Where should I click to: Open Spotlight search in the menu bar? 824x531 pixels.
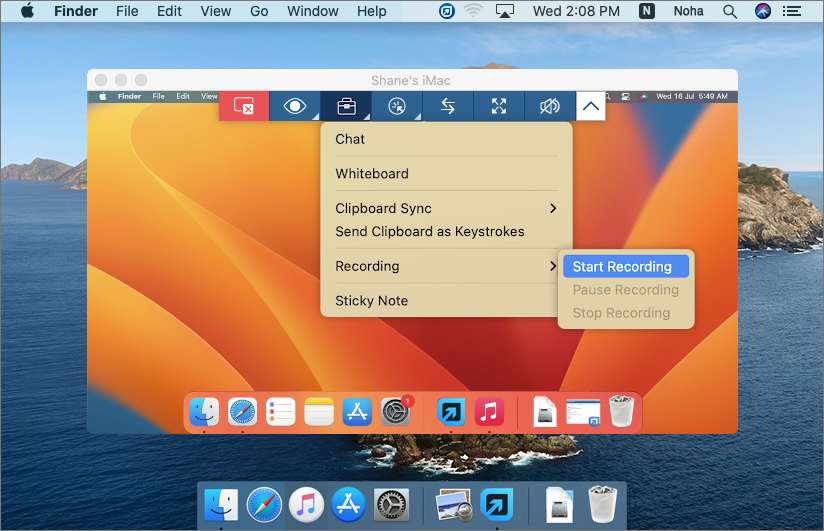pos(731,12)
